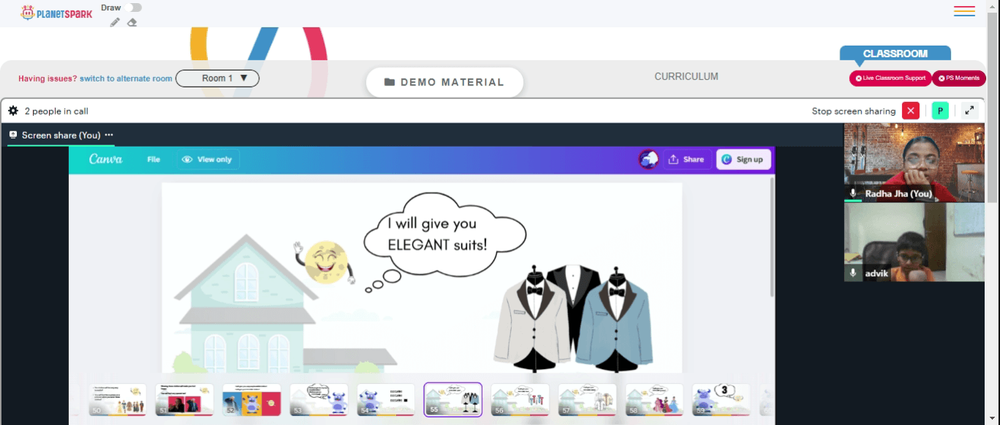Click the View only button

point(208,160)
